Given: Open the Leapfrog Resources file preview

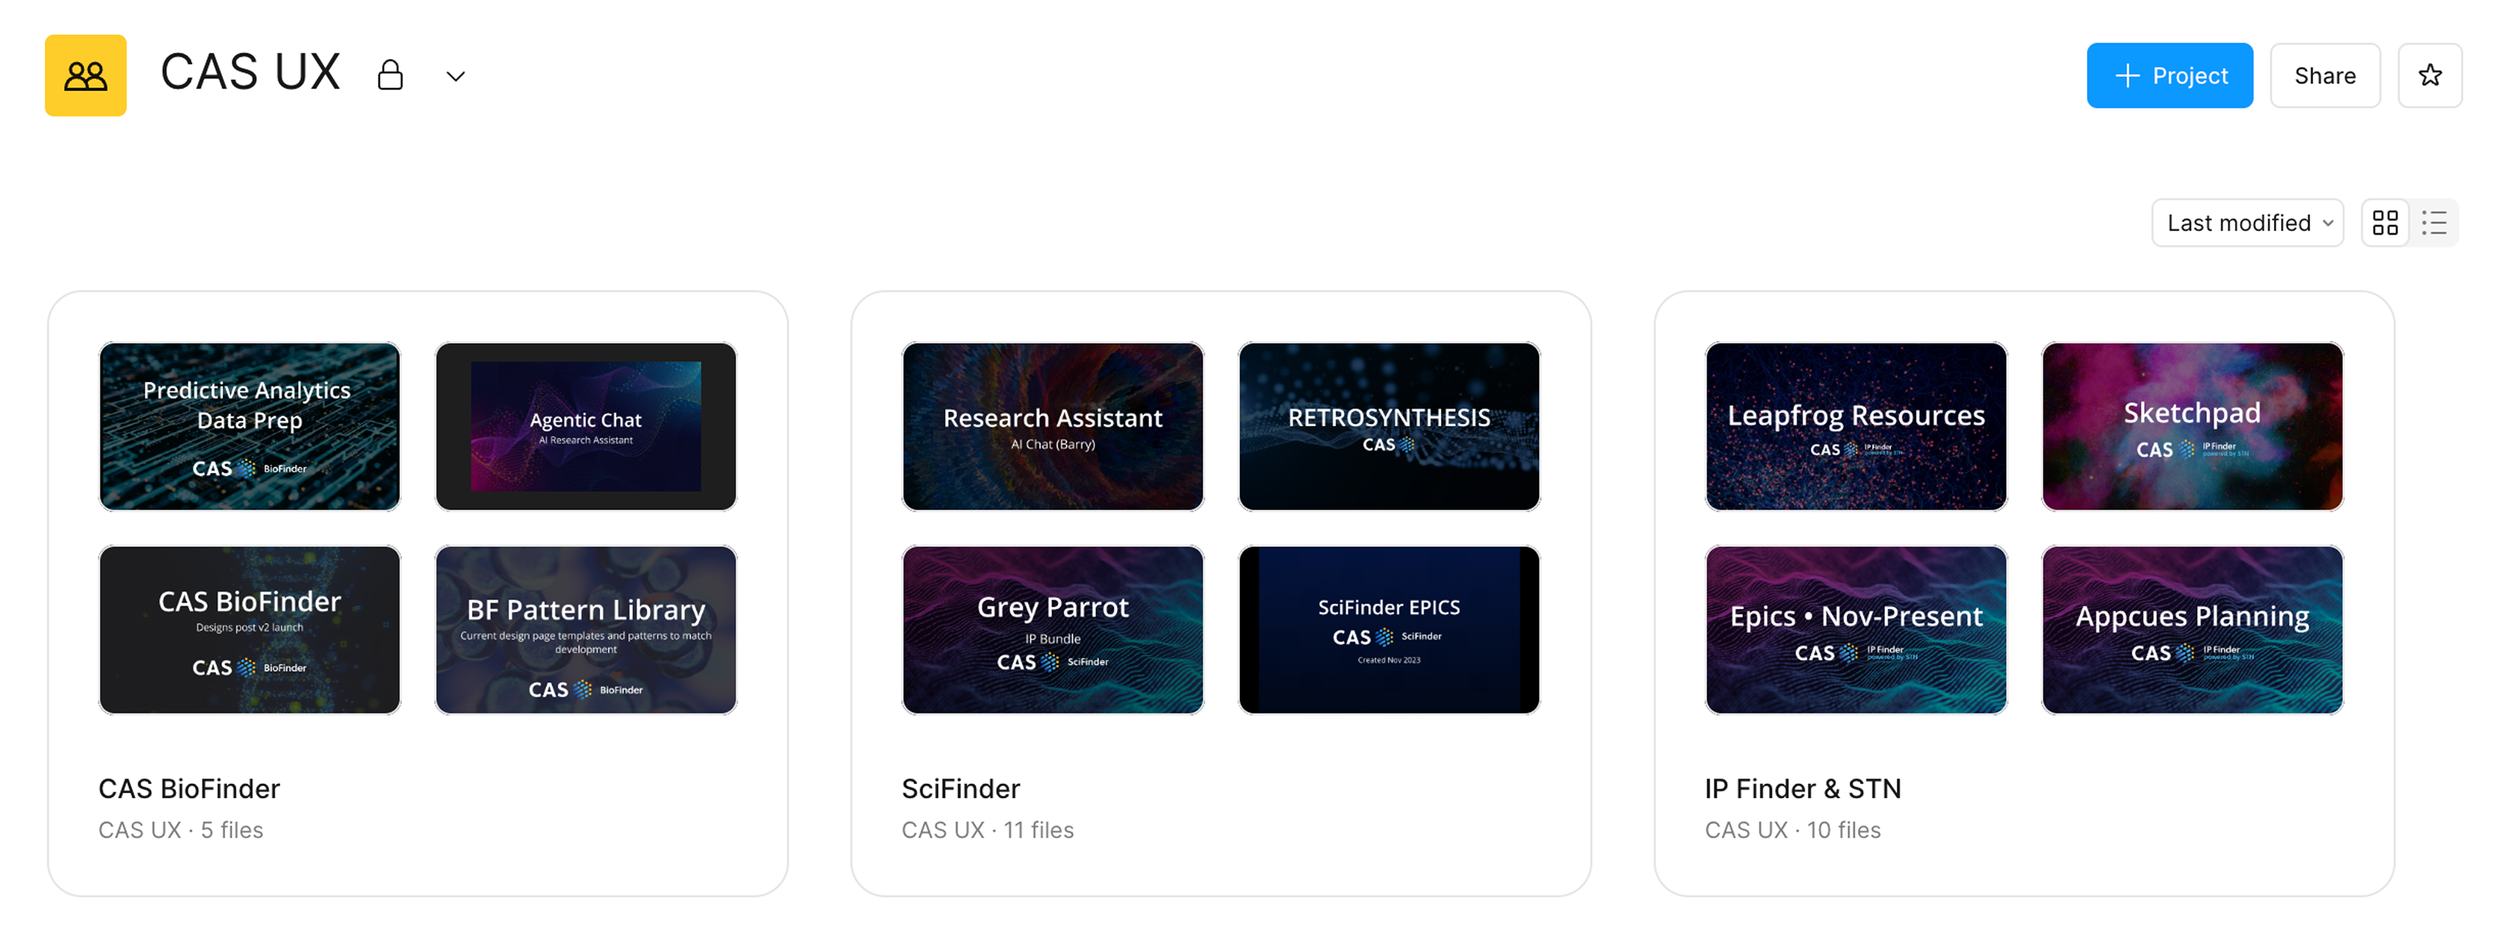Looking at the screenshot, I should [x=1856, y=426].
